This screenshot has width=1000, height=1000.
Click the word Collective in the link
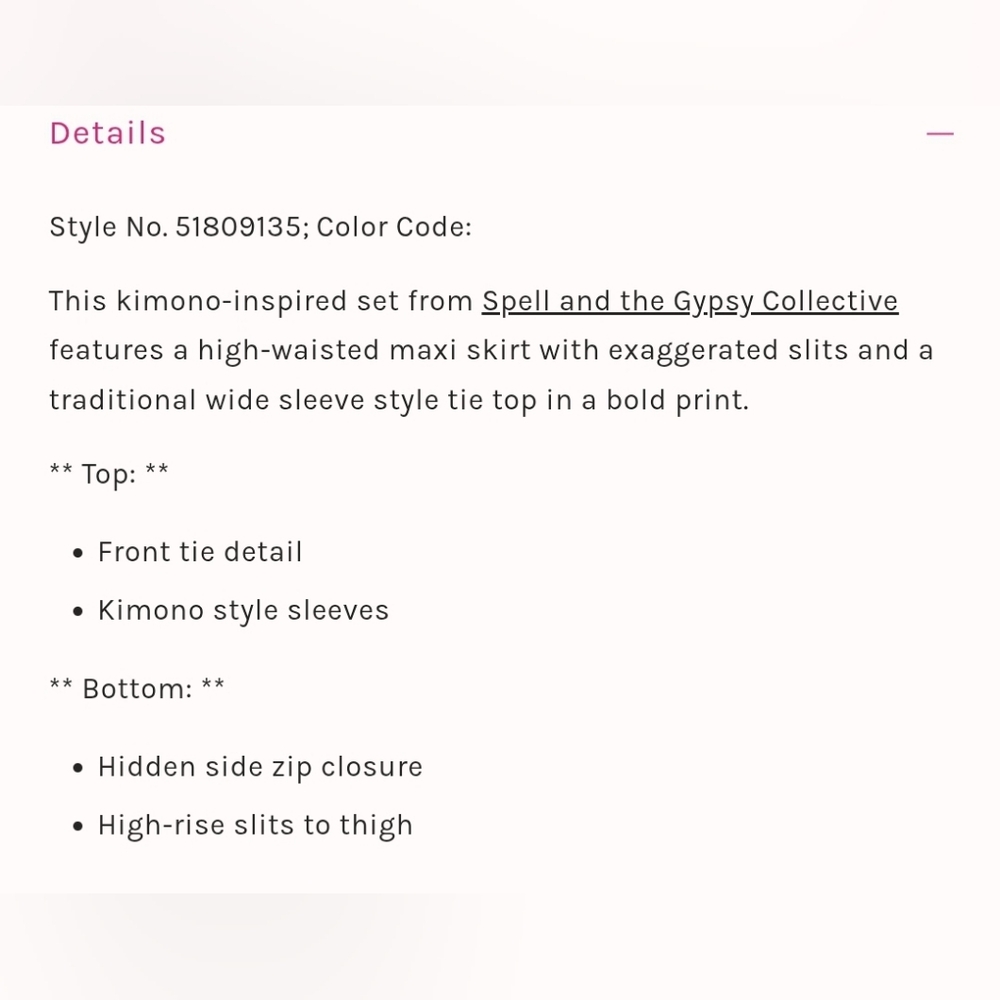830,301
